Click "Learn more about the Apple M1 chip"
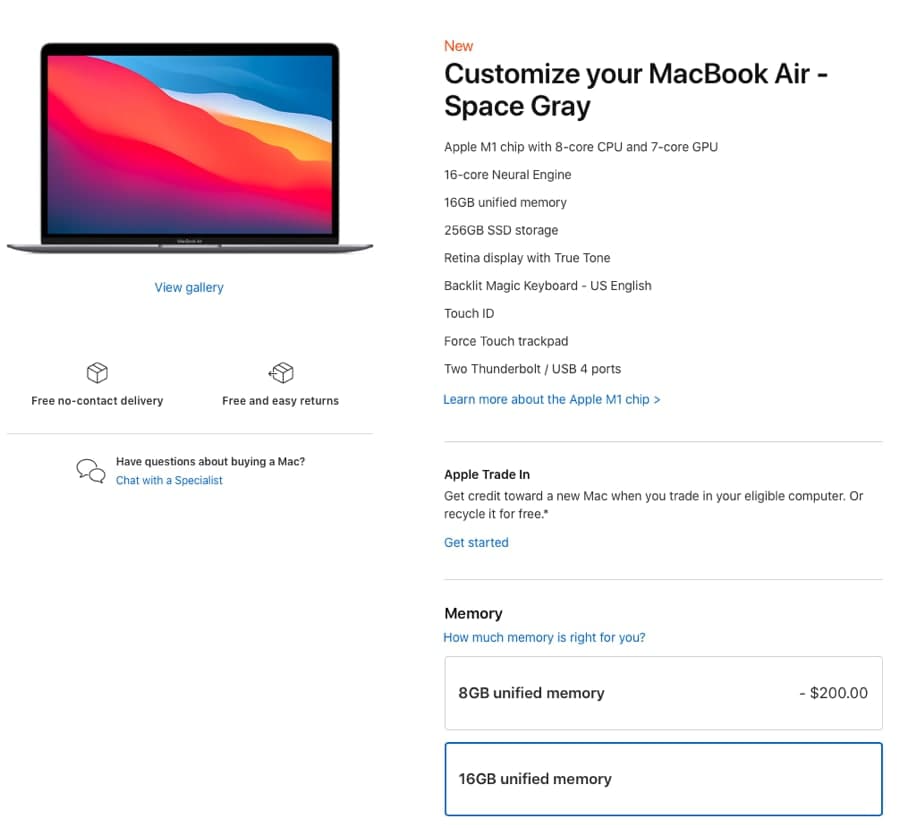Image resolution: width=900 pixels, height=828 pixels. 552,399
